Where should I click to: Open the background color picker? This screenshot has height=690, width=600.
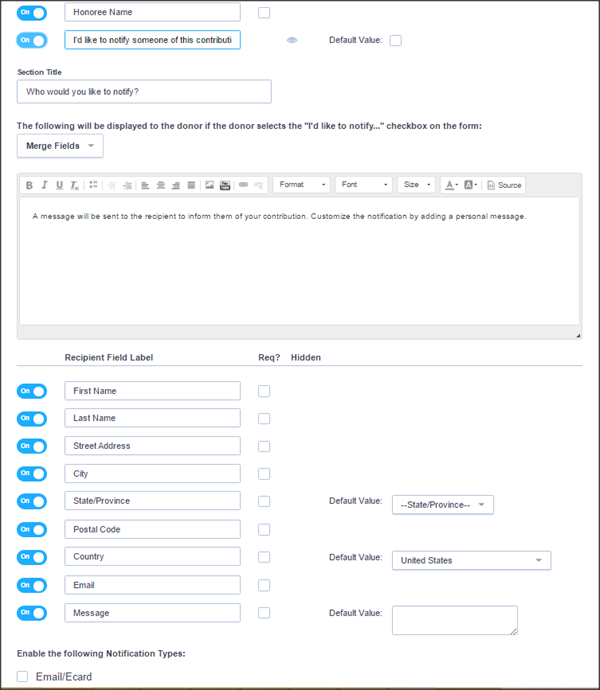[470, 185]
